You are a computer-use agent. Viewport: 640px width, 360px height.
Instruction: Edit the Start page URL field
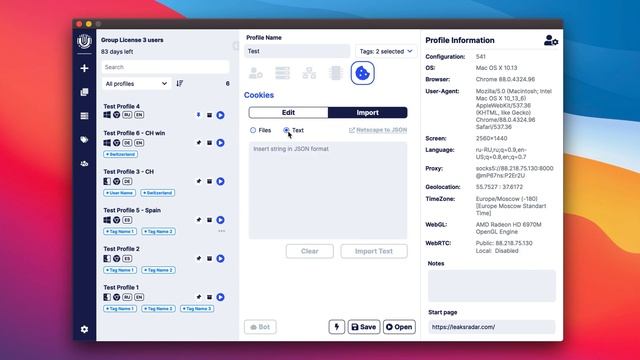(x=492, y=327)
